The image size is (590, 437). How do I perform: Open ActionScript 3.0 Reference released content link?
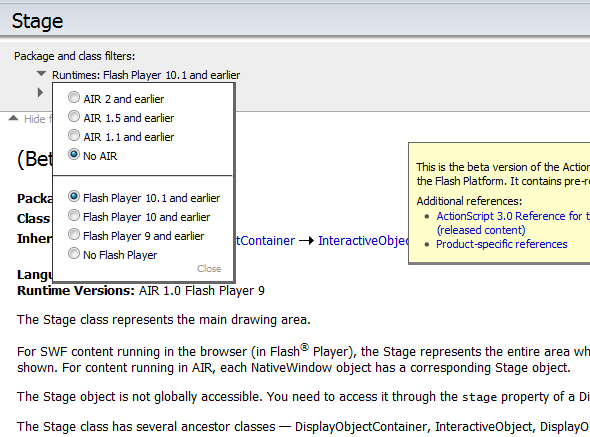coord(513,223)
